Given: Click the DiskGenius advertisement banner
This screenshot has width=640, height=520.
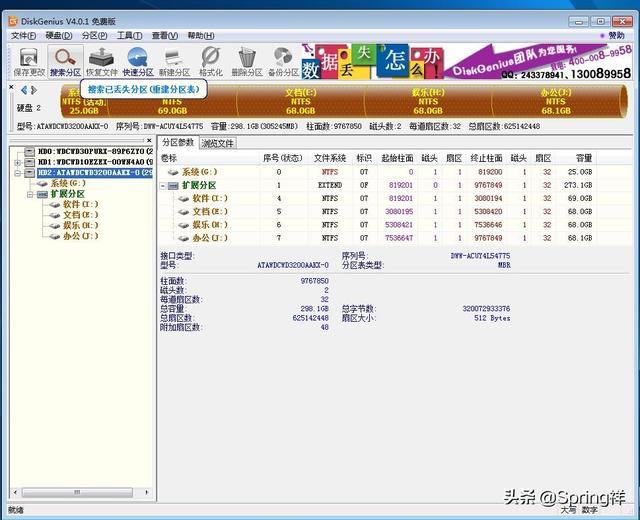Looking at the screenshot, I should [x=467, y=61].
